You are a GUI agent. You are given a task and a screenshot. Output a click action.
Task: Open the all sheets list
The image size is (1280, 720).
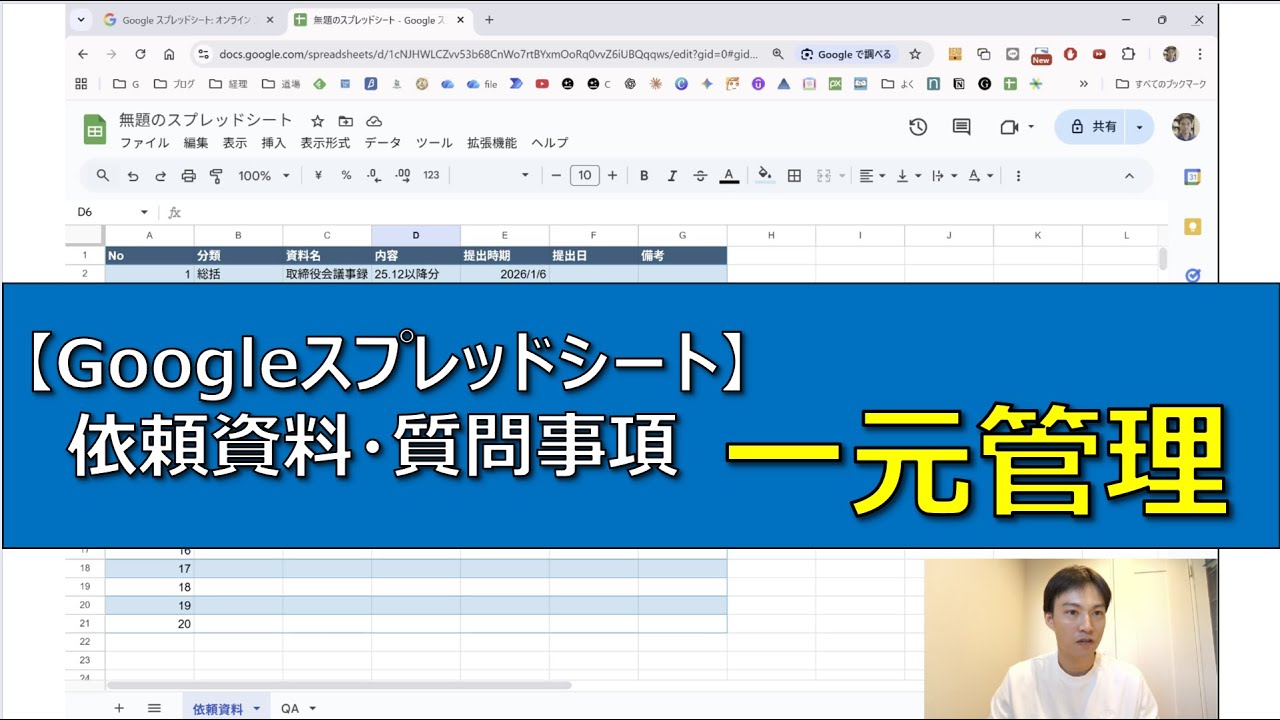click(x=154, y=708)
